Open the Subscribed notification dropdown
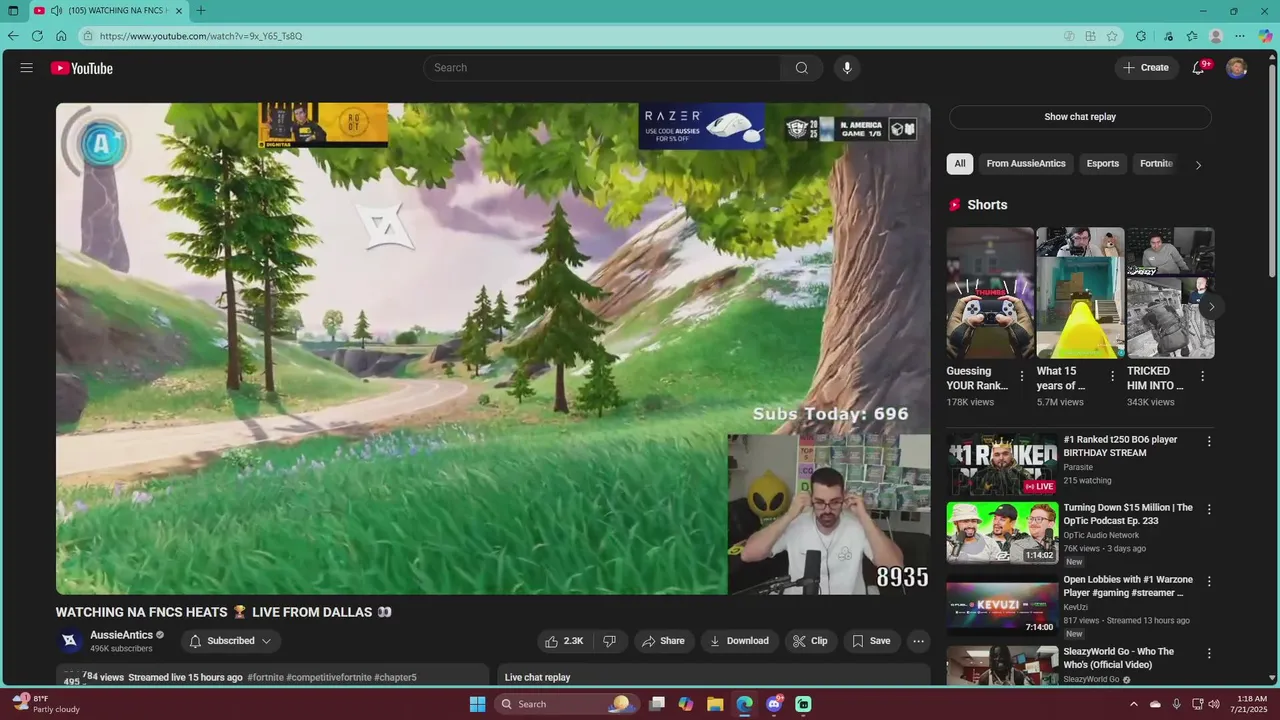The image size is (1280, 720). (230, 641)
